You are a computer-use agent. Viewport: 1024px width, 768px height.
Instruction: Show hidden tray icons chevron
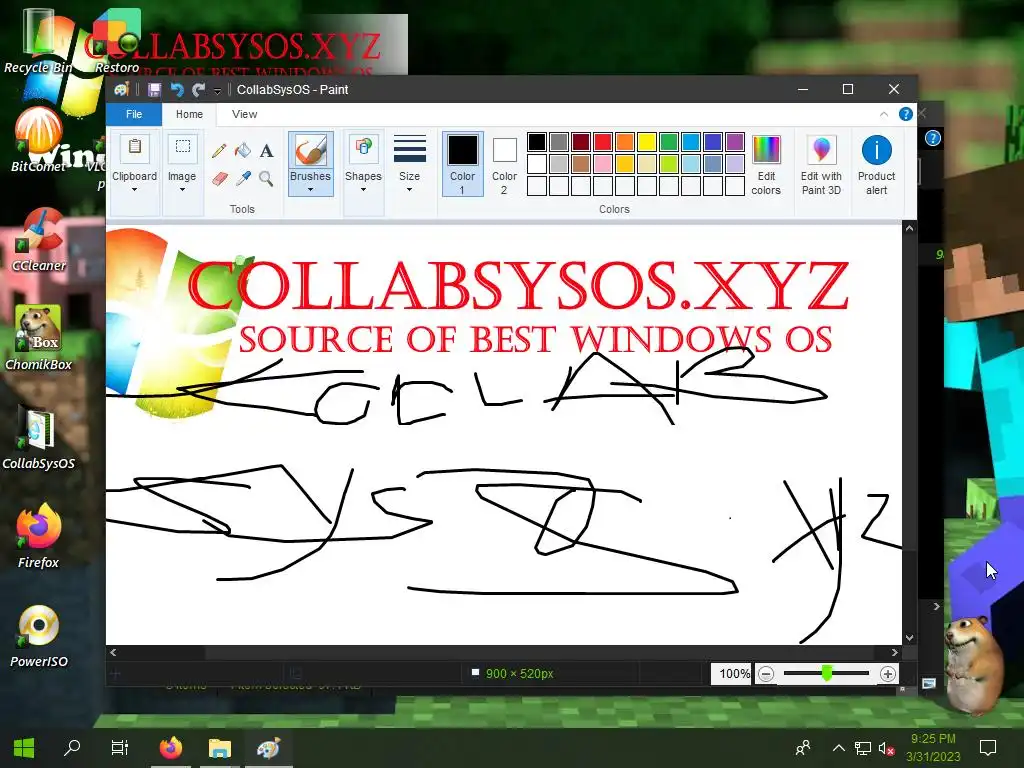pos(839,748)
